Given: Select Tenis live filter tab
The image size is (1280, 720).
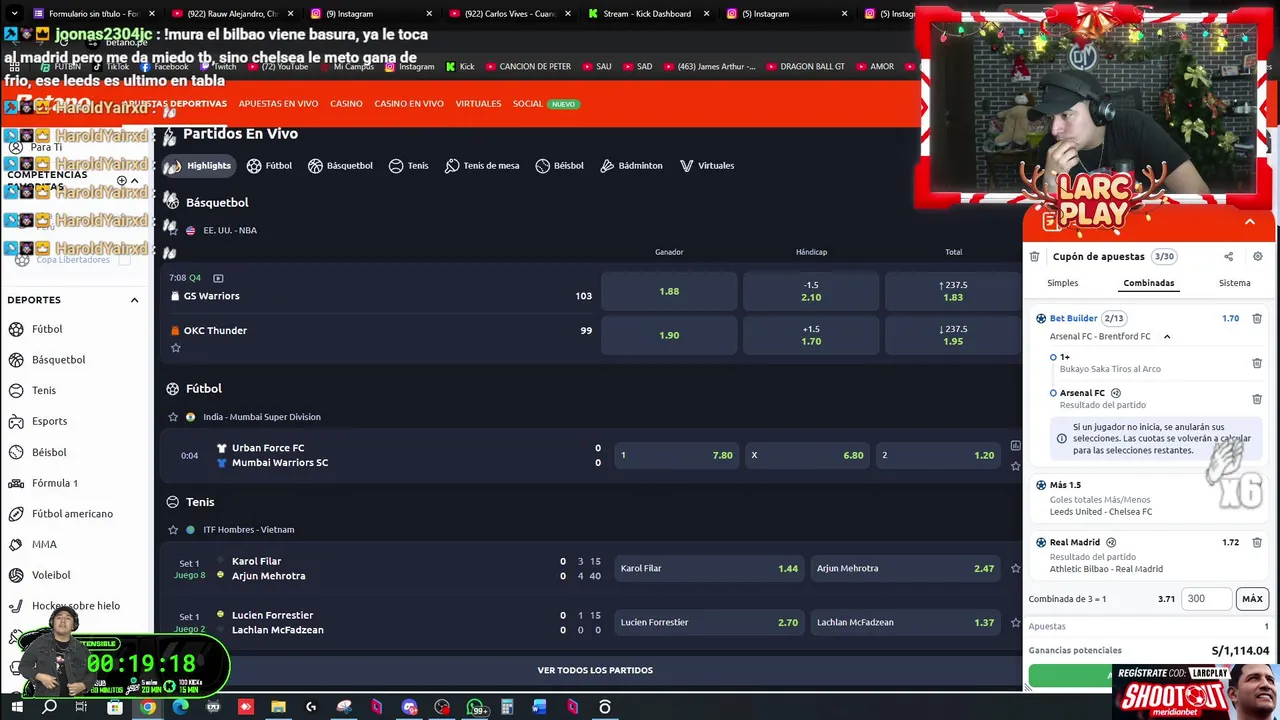Looking at the screenshot, I should pyautogui.click(x=408, y=166).
